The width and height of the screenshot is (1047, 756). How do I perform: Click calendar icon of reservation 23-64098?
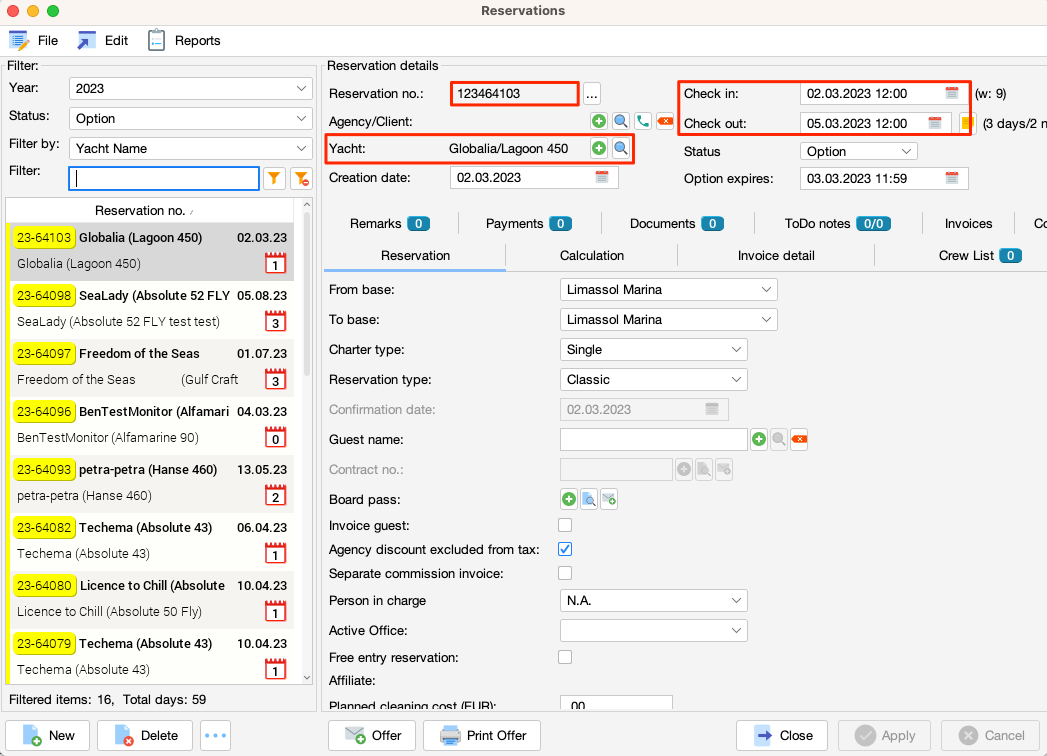point(275,321)
